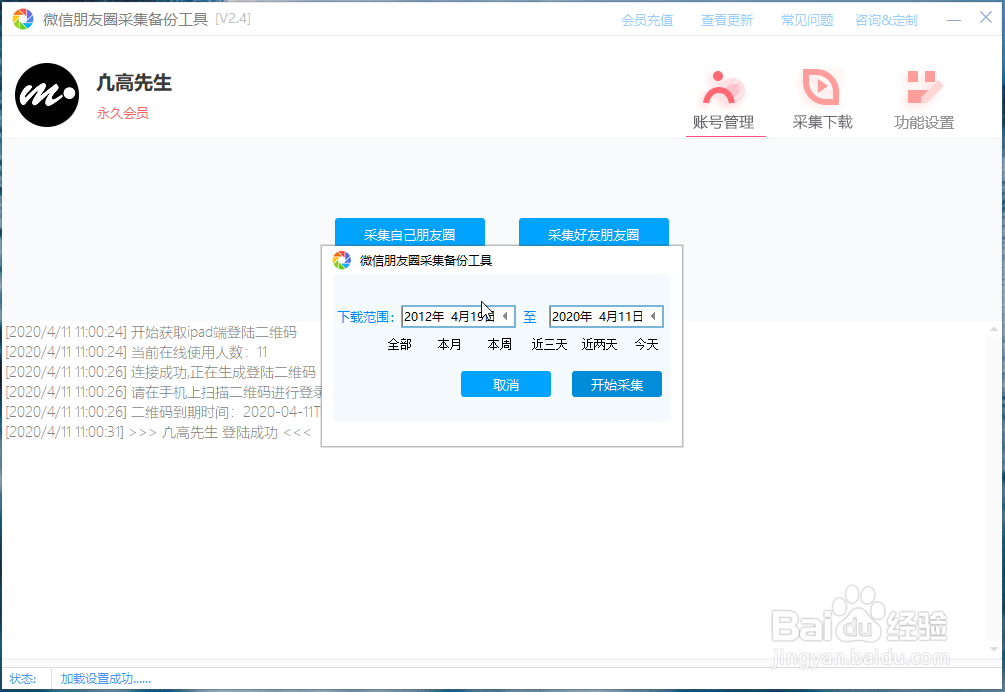
Task: Click log line 开始获取ipad端登陆二维码
Action: pos(151,333)
